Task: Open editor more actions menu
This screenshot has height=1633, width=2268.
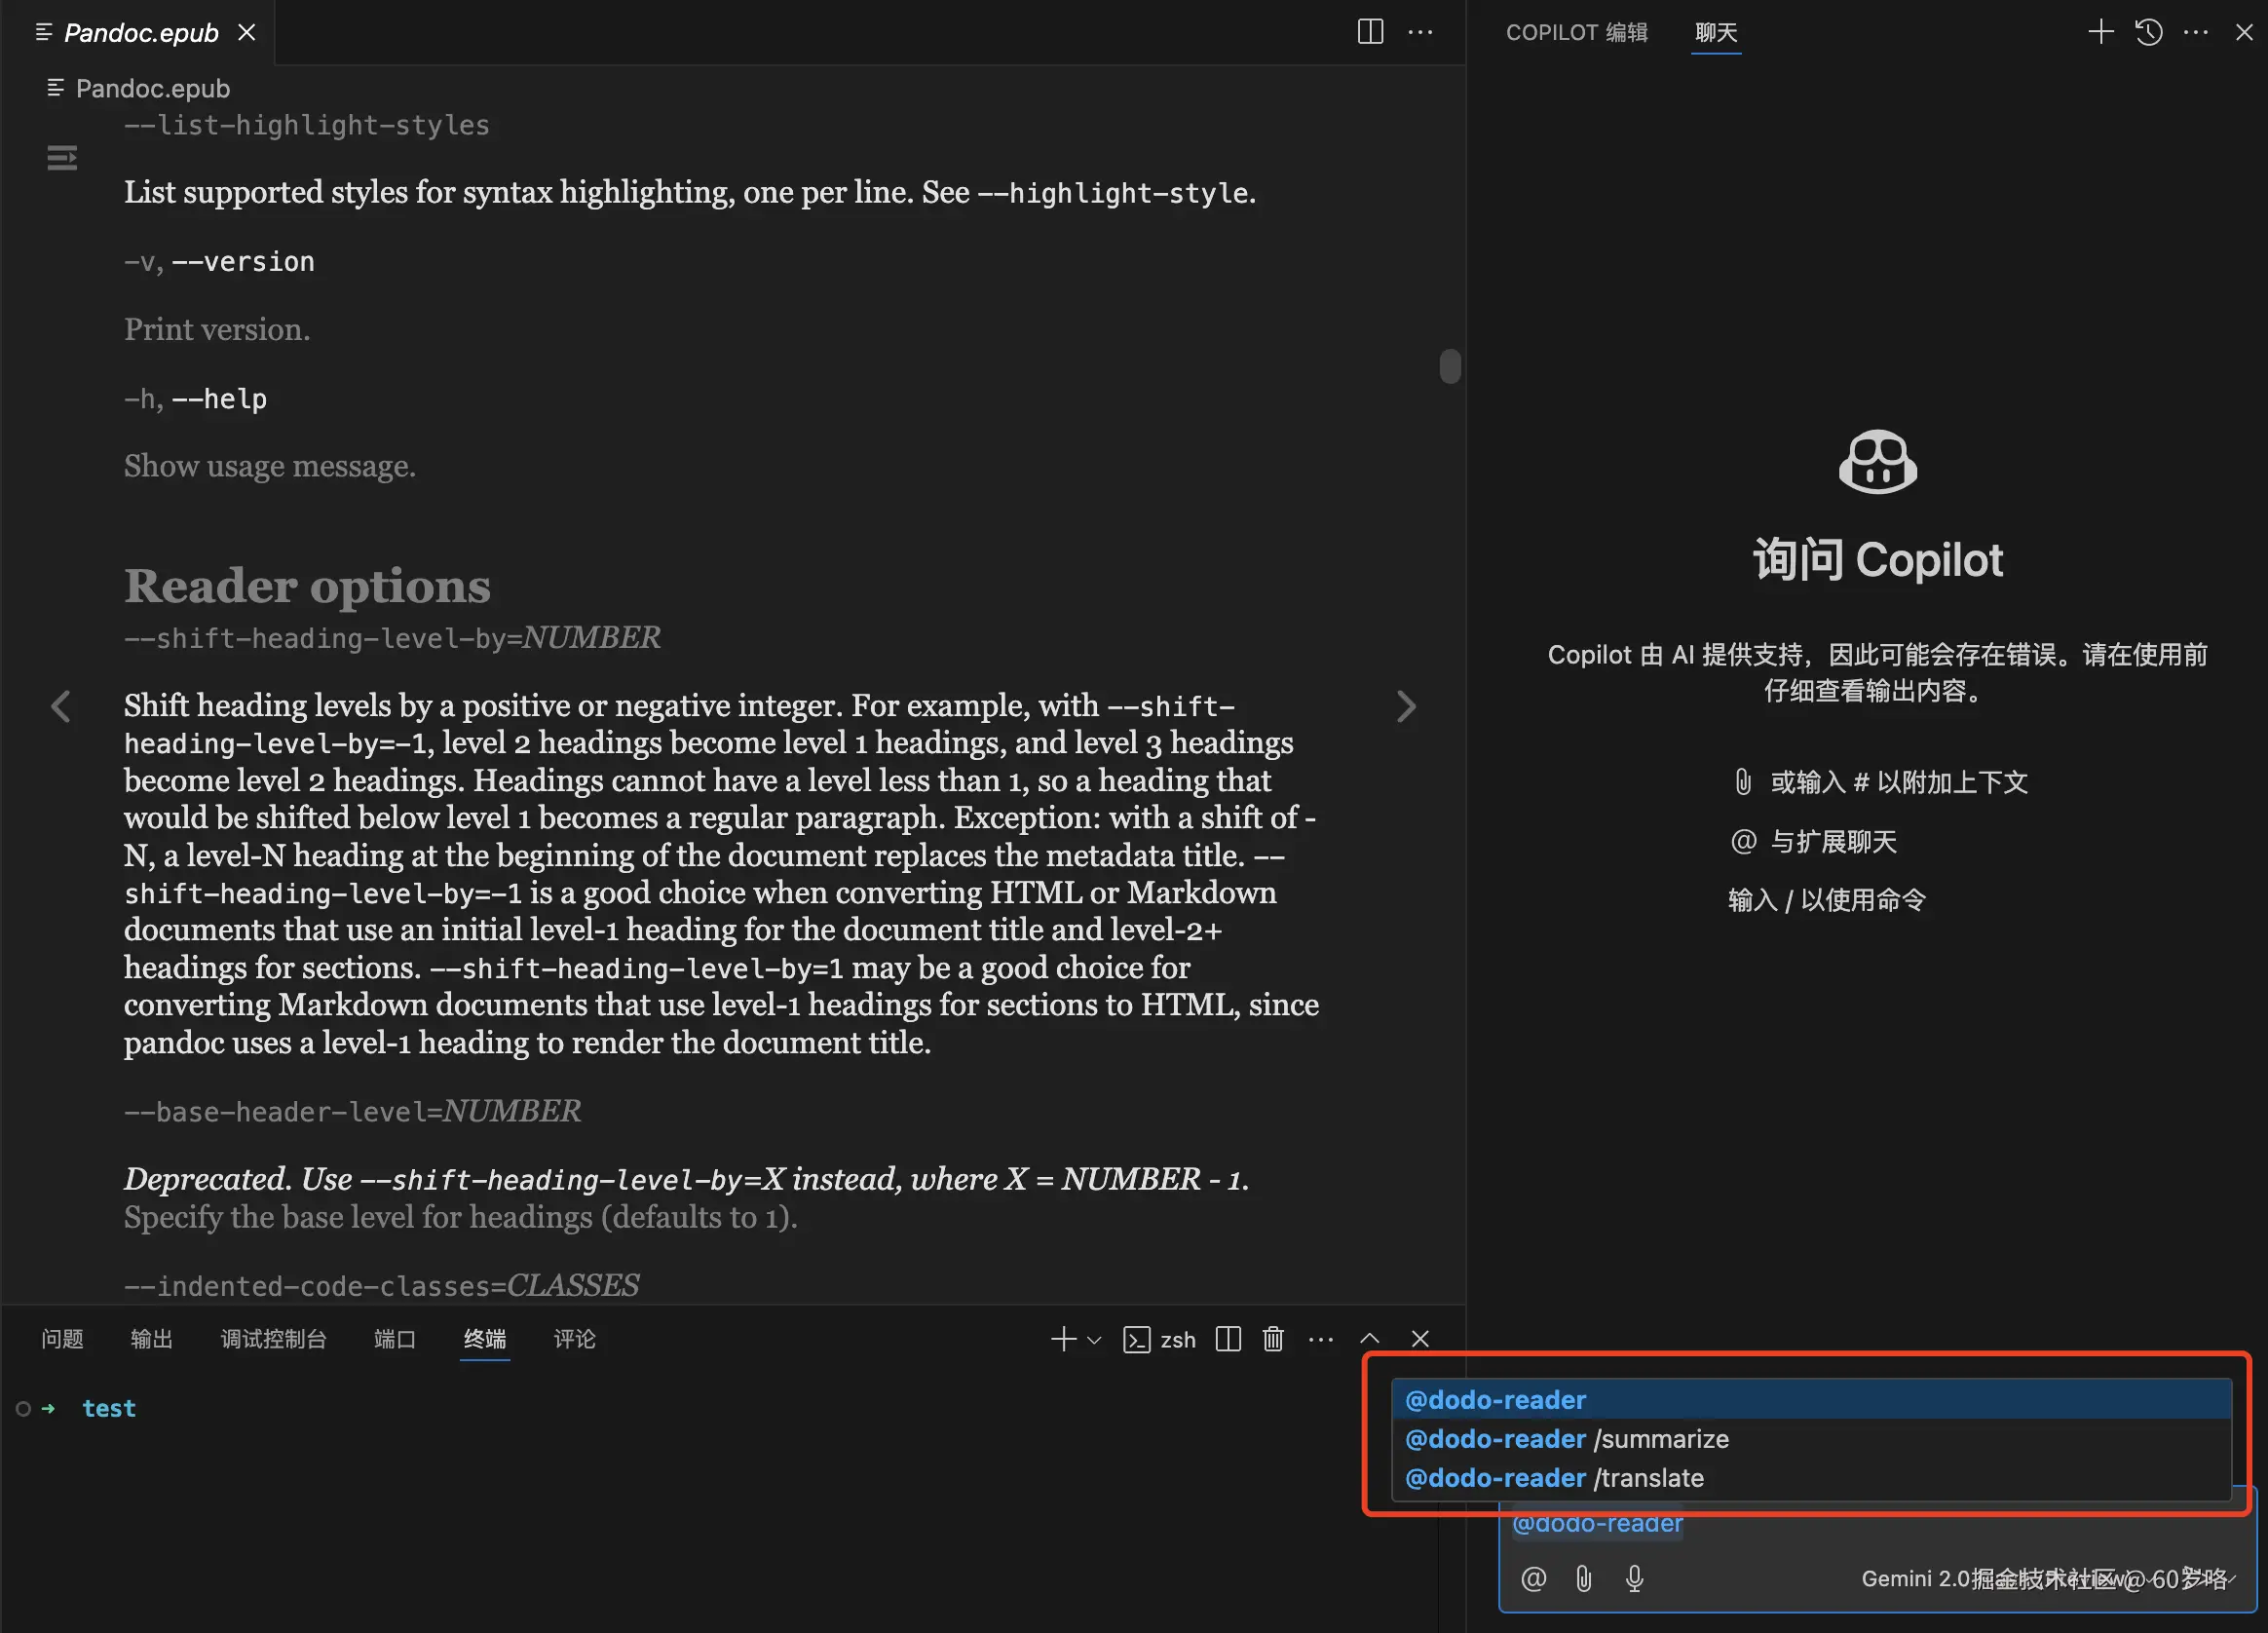Action: pos(1420,32)
